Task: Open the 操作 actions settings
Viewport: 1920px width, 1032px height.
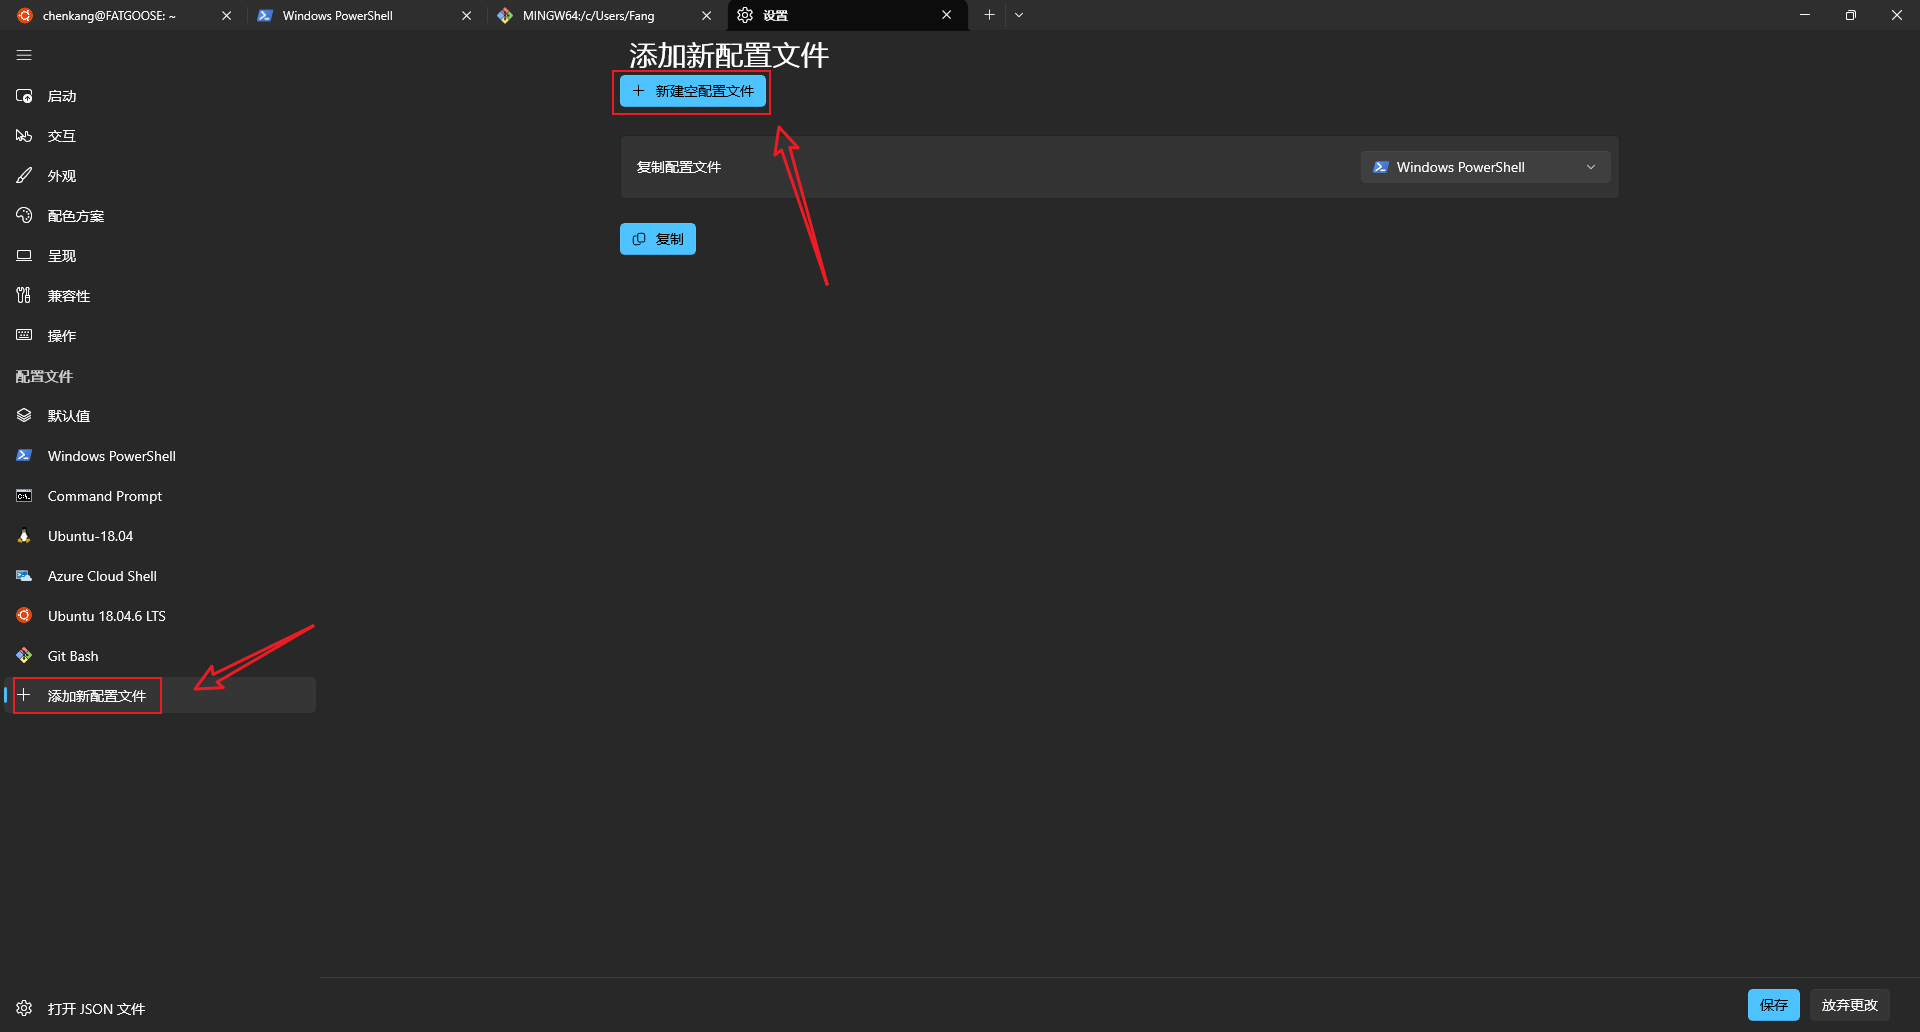Action: [x=160, y=336]
